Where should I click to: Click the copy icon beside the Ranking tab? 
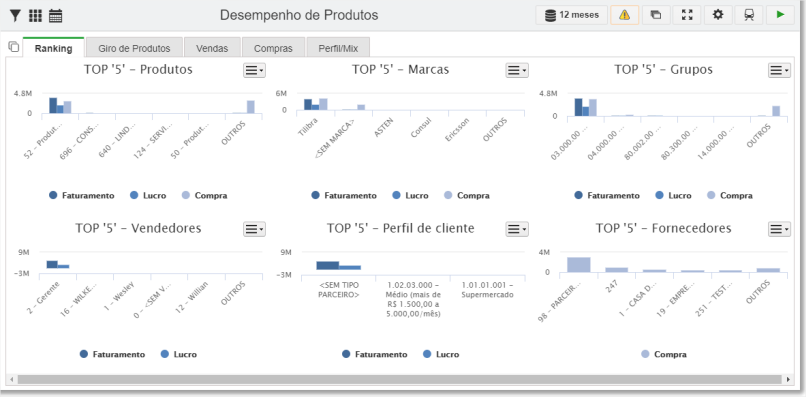(x=14, y=47)
